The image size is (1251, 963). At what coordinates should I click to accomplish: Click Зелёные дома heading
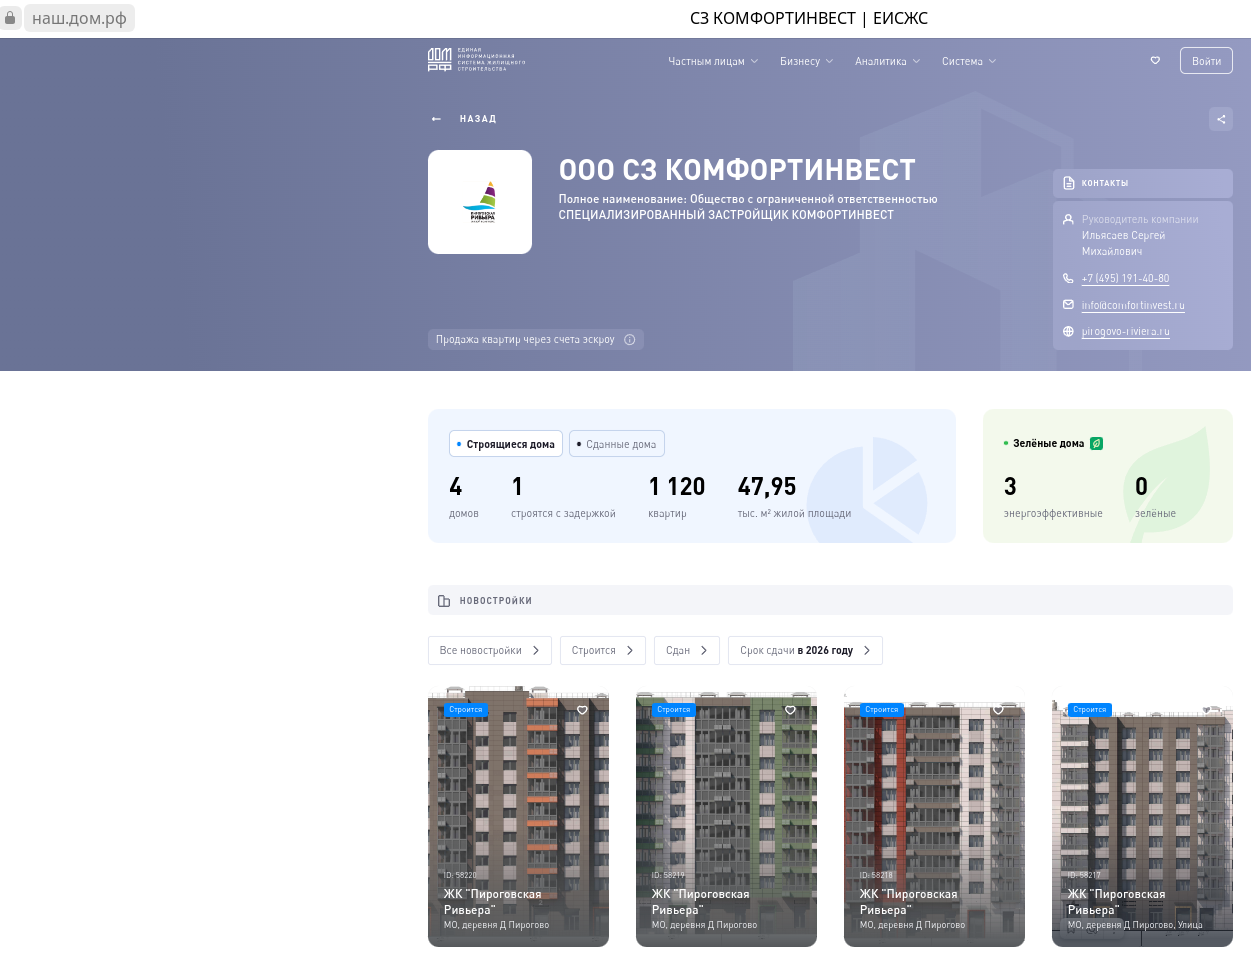(x=1048, y=443)
